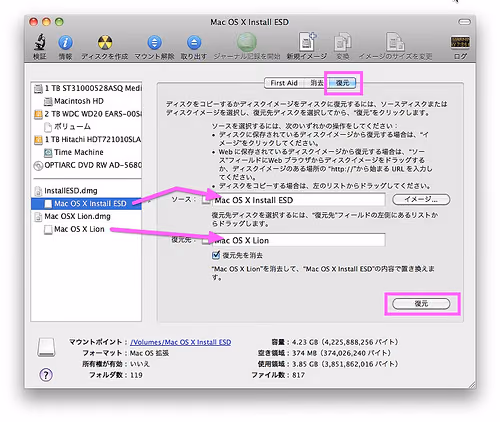Select the ボリューム volume in sidebar
500x422 pixels.
click(x=86, y=127)
